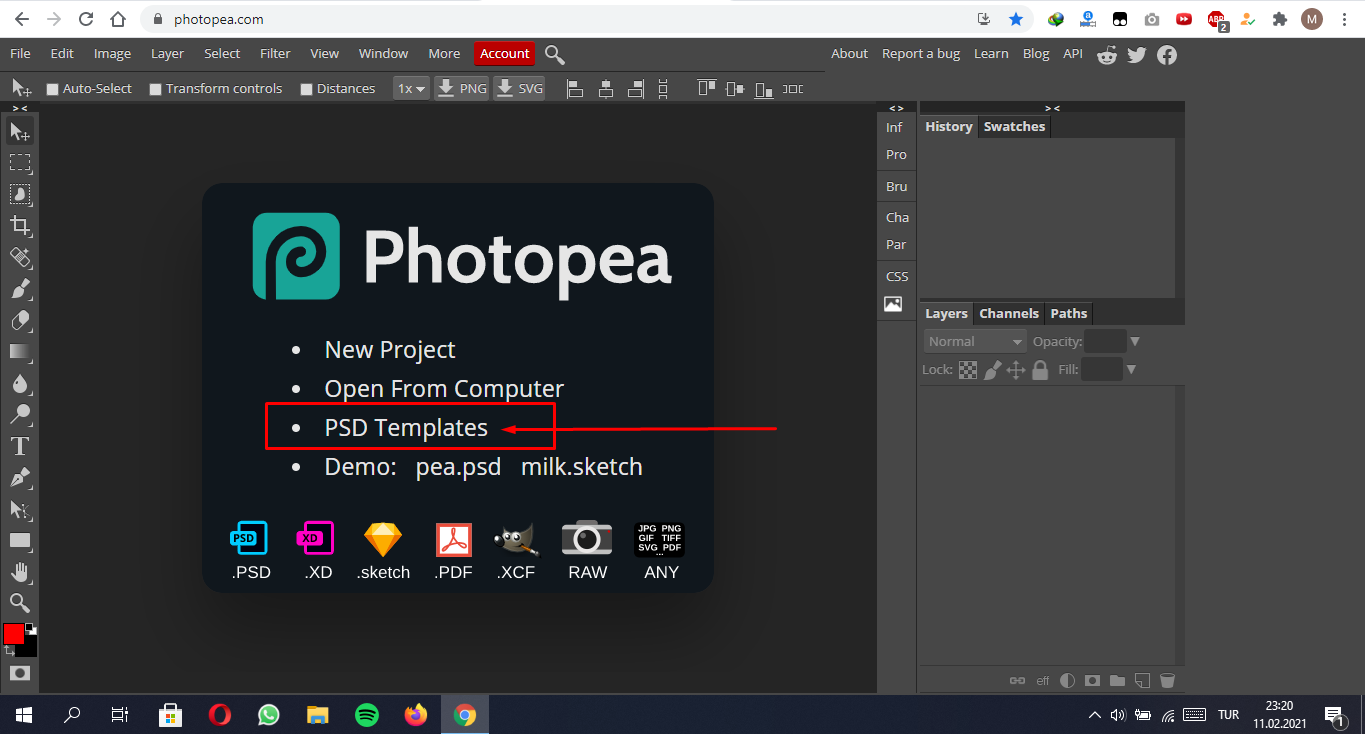Create a new folder in the Layers panel
The width and height of the screenshot is (1365, 734).
point(1117,681)
